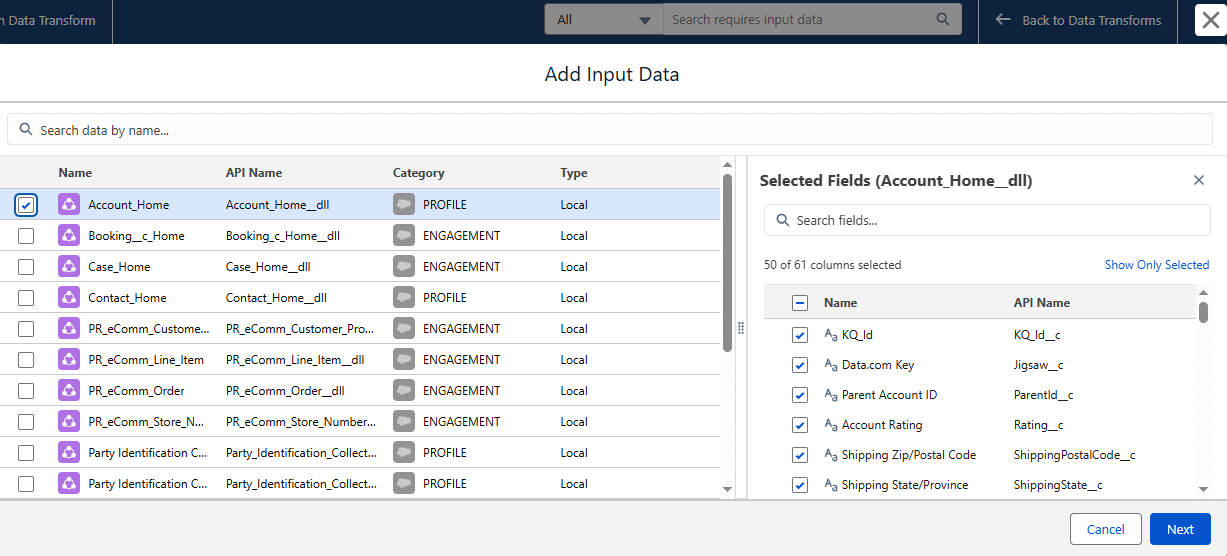Click the cloud icon in Contact_Home's Category cell
1227x556 pixels.
coord(404,298)
